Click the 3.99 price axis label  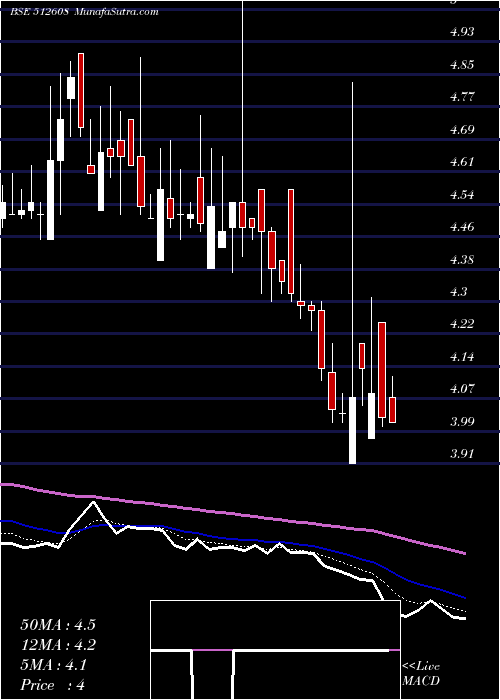[462, 421]
